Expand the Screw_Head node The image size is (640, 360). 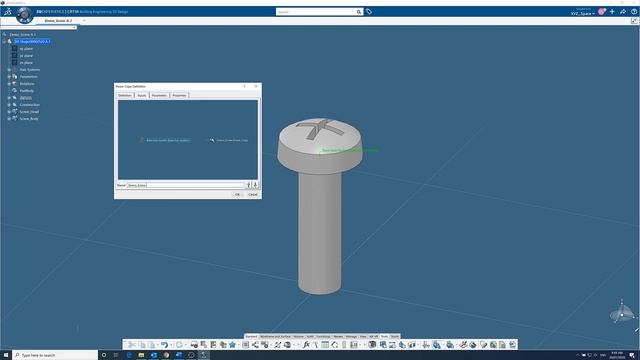pos(9,111)
